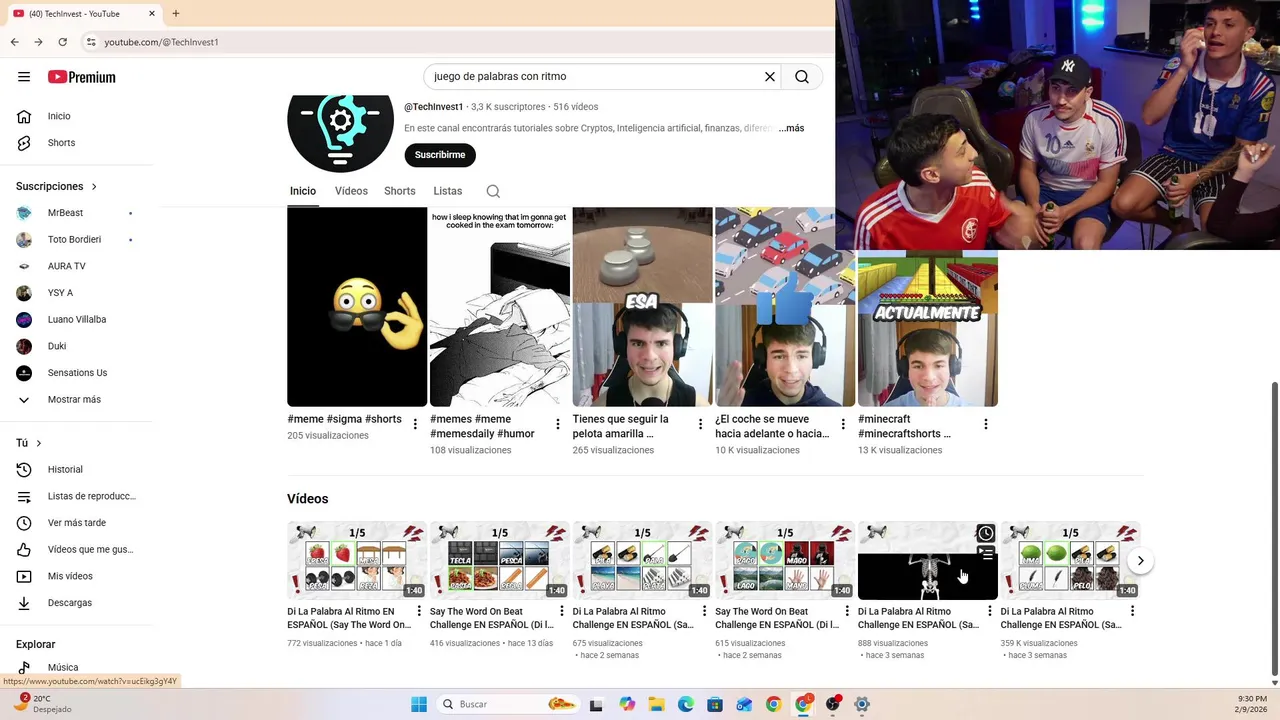The height and width of the screenshot is (720, 1280).
Task: Open options for pelota amarilla short
Action: click(x=700, y=424)
